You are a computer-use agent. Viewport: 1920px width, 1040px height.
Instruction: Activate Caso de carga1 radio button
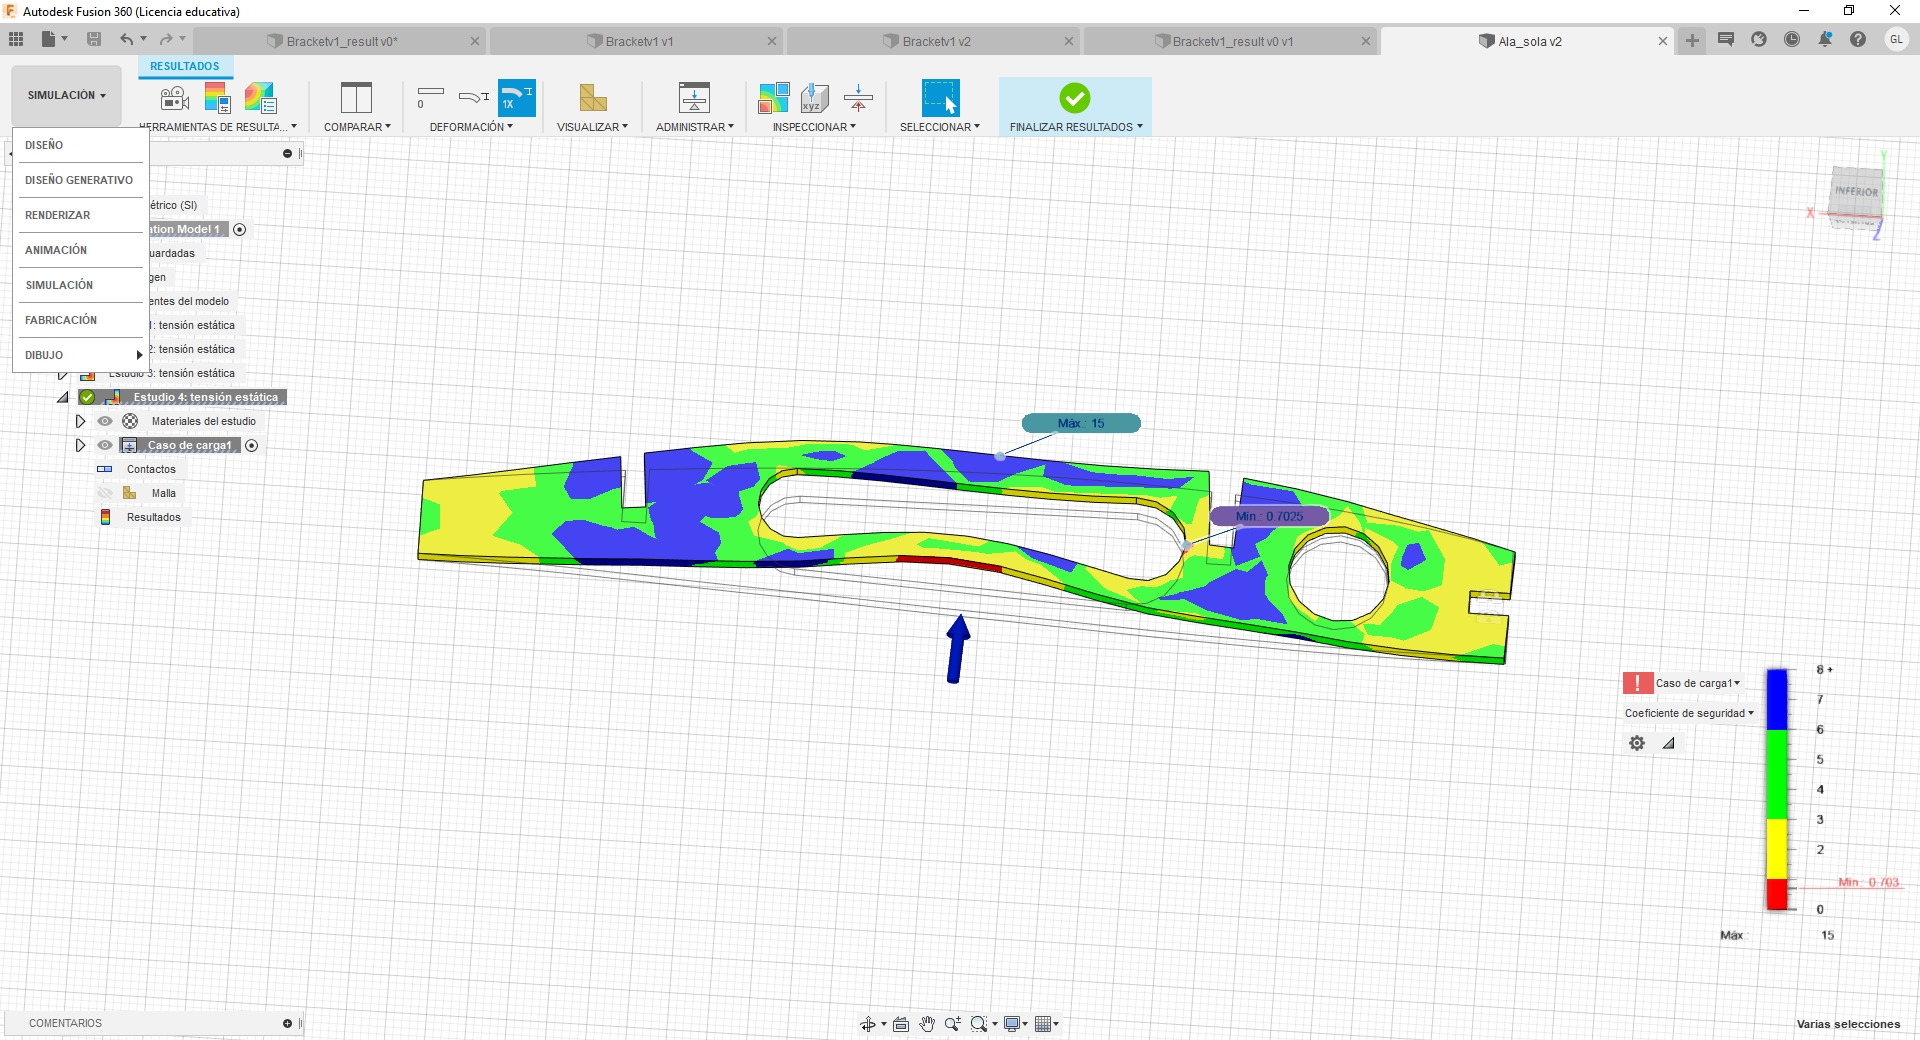click(252, 446)
